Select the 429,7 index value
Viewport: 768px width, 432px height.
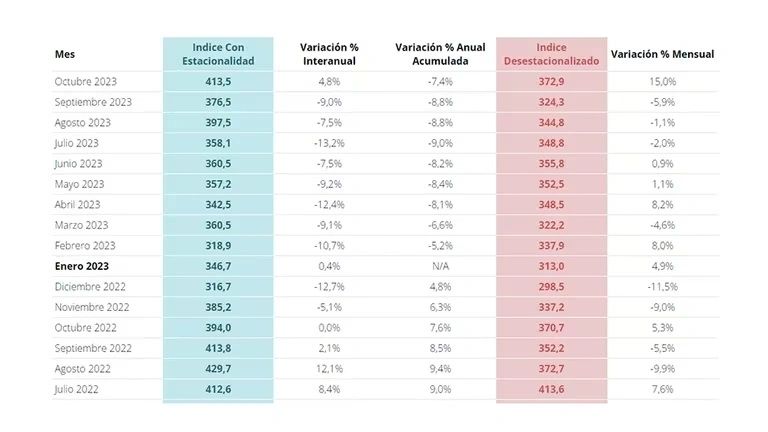(218, 369)
